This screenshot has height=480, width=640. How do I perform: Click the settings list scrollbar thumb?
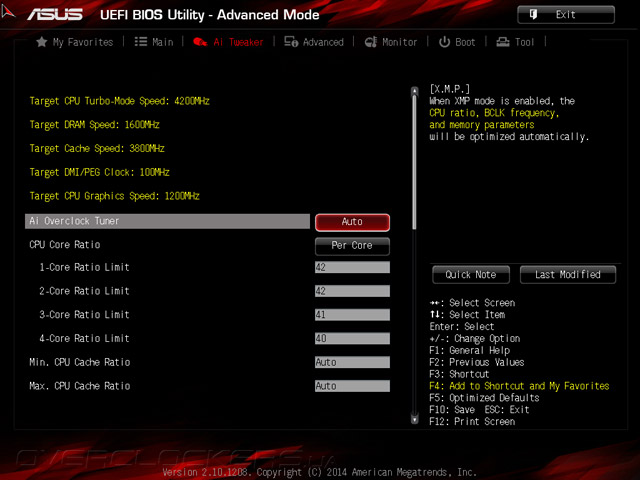[415, 162]
